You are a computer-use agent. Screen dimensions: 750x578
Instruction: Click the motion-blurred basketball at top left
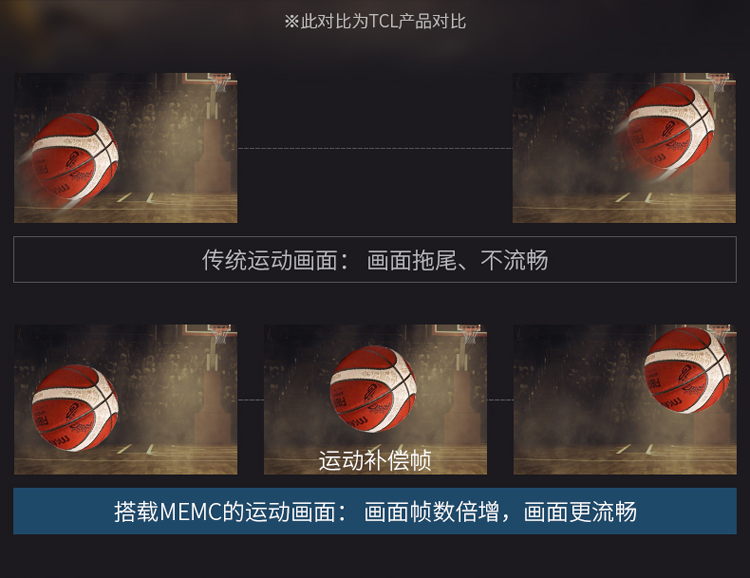pyautogui.click(x=74, y=157)
